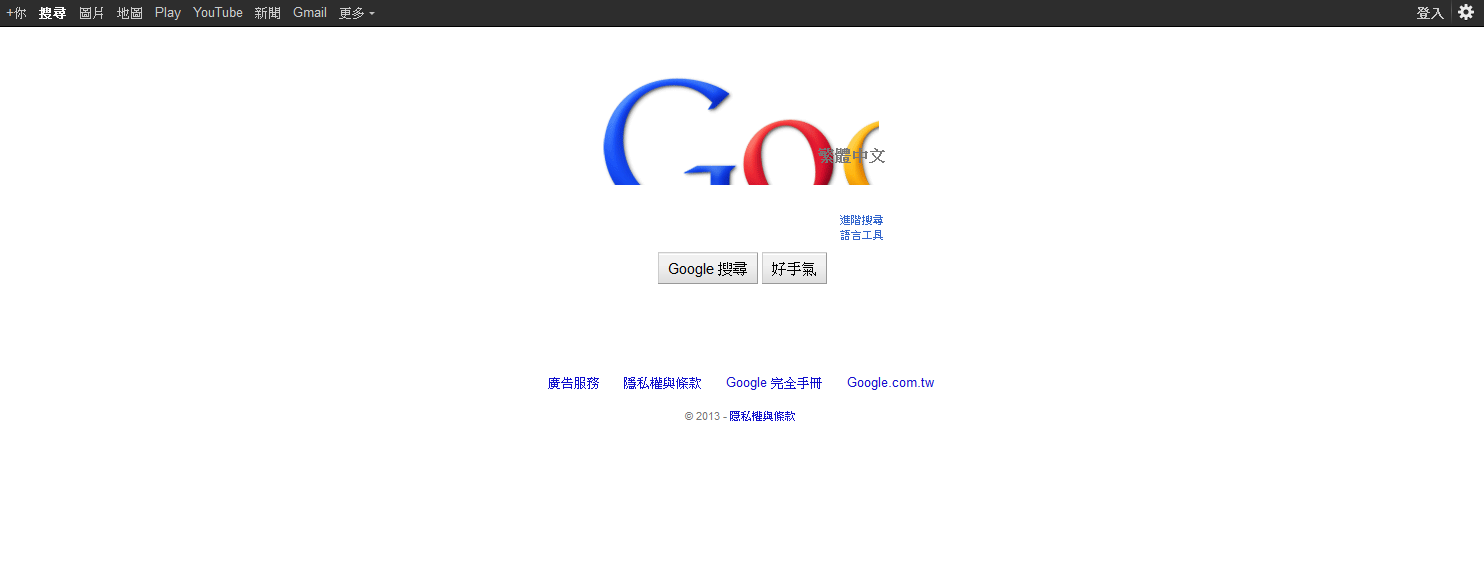Screen dimensions: 1484x578
Task: Expand the 更多 dropdown menu
Action: click(357, 13)
